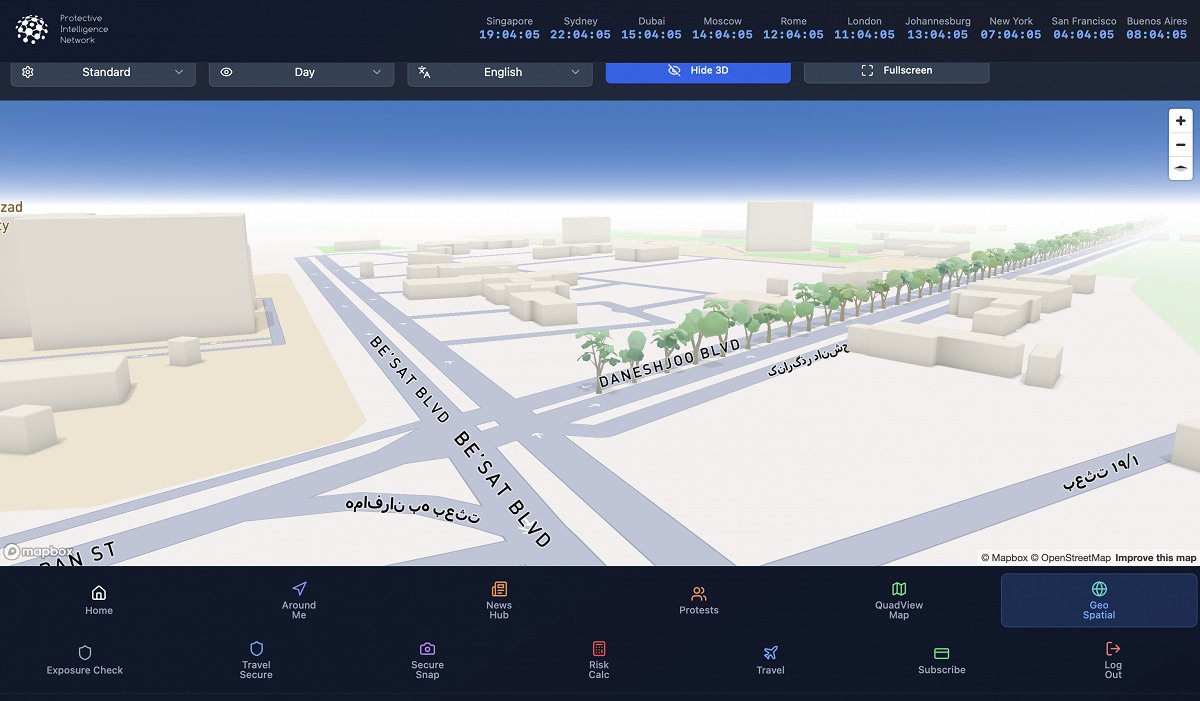The width and height of the screenshot is (1200, 701).
Task: Click the Improve this map link
Action: click(x=1155, y=558)
